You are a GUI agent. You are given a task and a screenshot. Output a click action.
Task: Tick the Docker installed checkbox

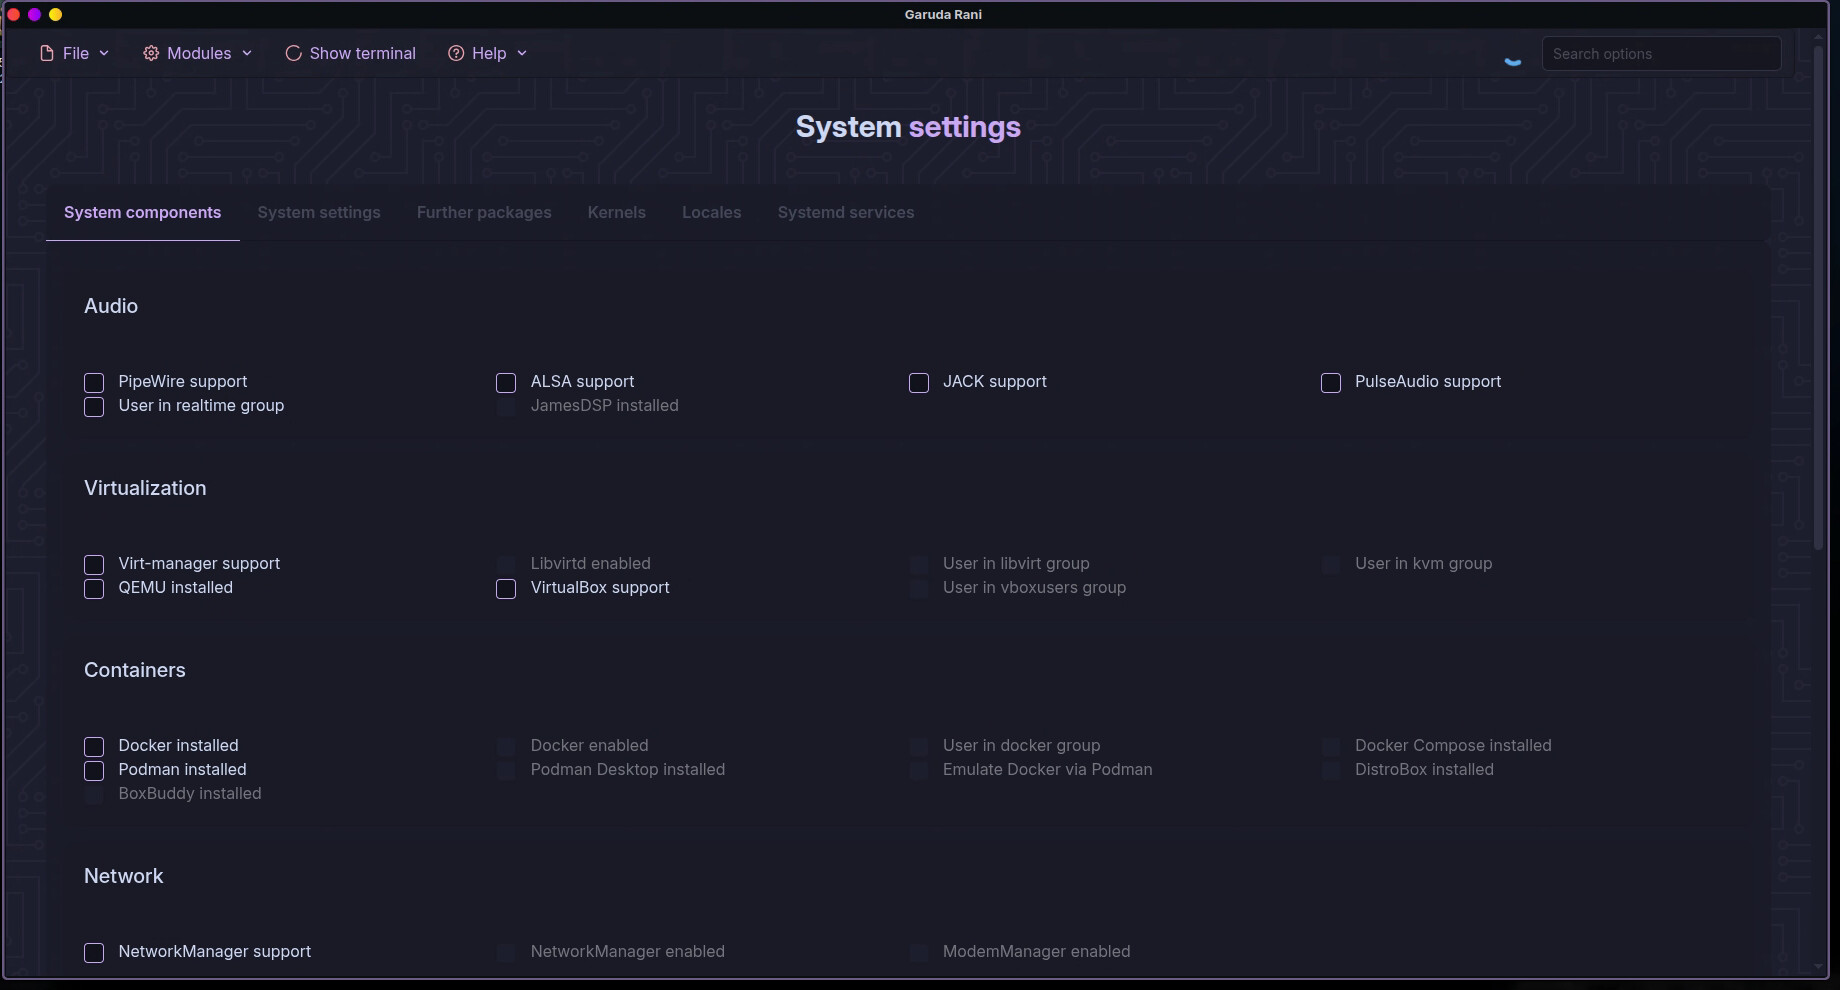94,747
